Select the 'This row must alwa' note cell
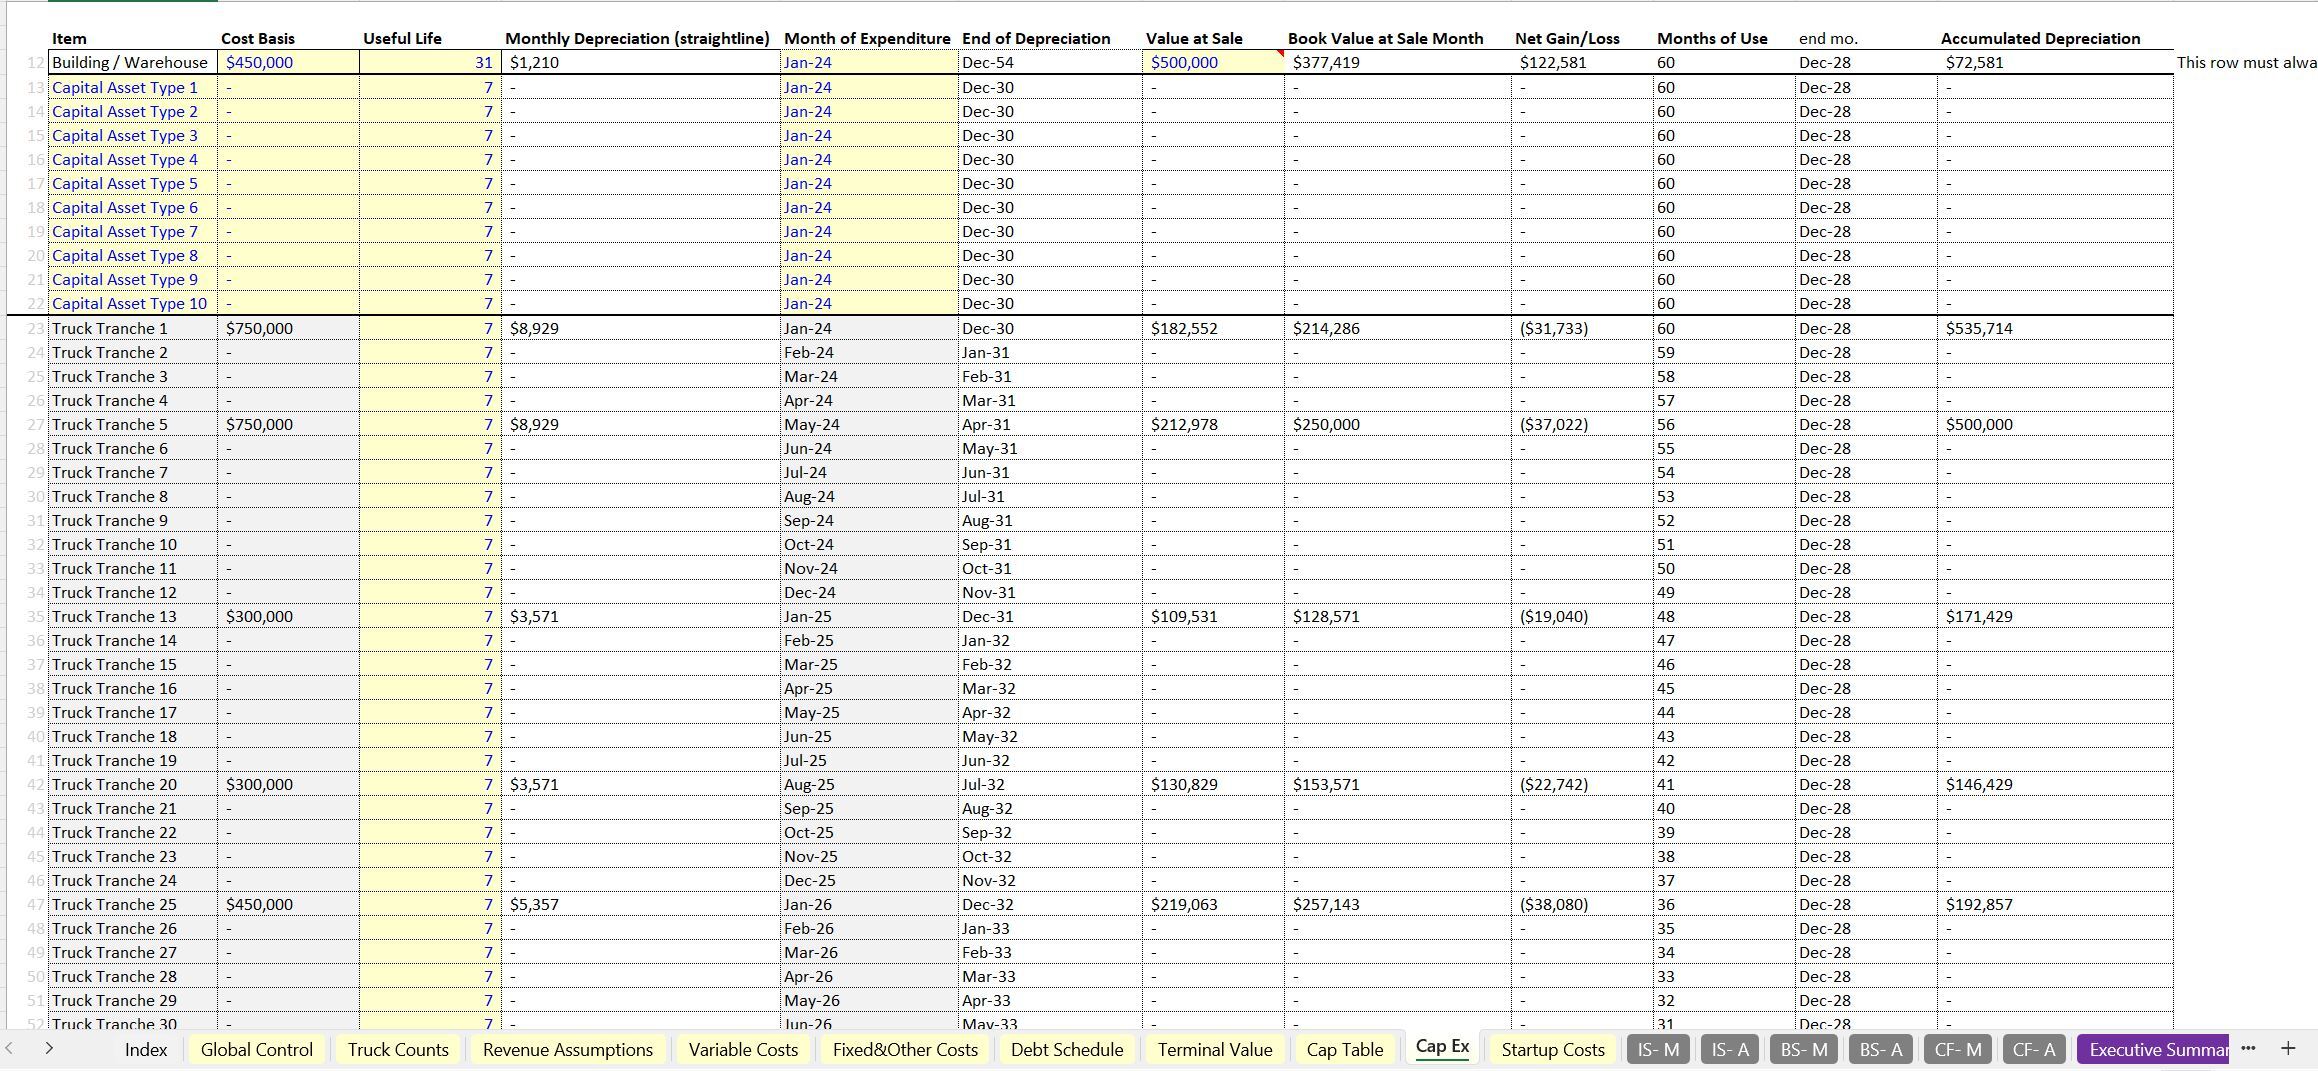Screen dimensions: 2318x1071 coord(2246,62)
